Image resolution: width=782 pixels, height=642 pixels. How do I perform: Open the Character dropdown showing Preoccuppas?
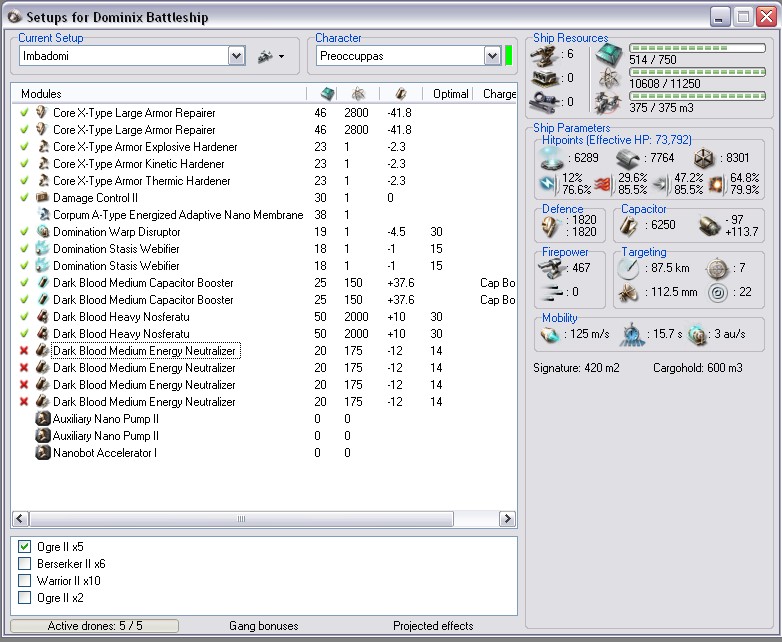coord(492,56)
